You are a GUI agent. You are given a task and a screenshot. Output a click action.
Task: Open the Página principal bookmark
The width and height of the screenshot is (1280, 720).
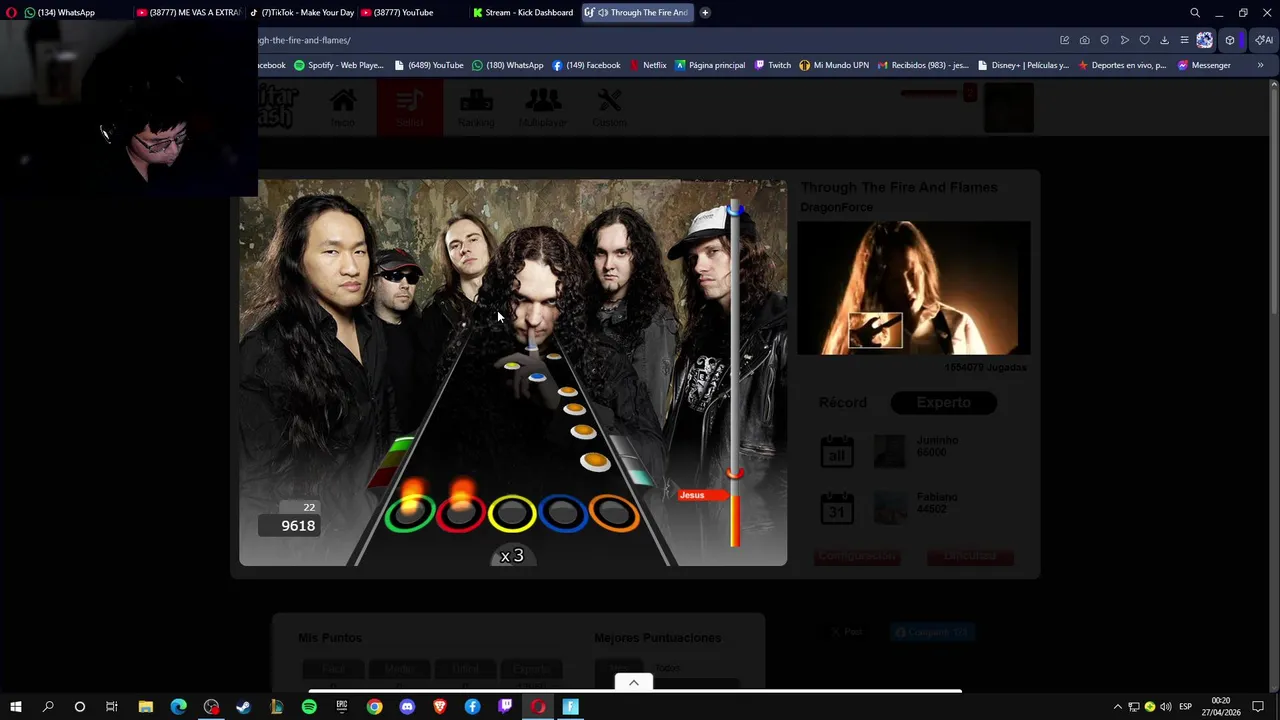point(710,65)
